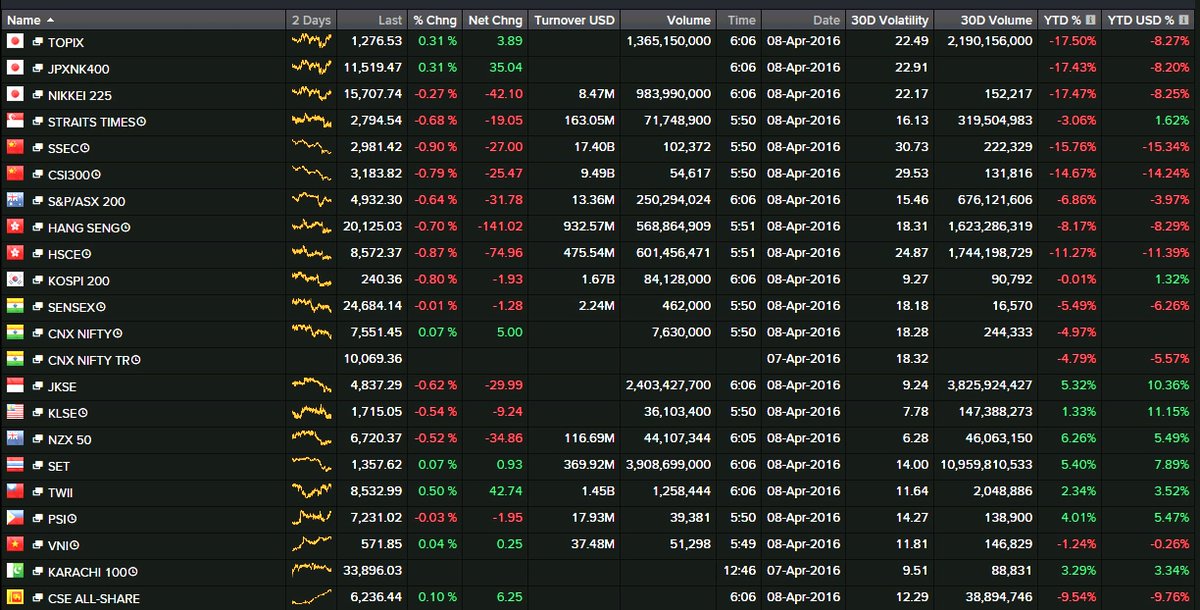This screenshot has width=1200, height=610.
Task: Open the pop-out icon next to HSCE
Action: [x=37, y=254]
